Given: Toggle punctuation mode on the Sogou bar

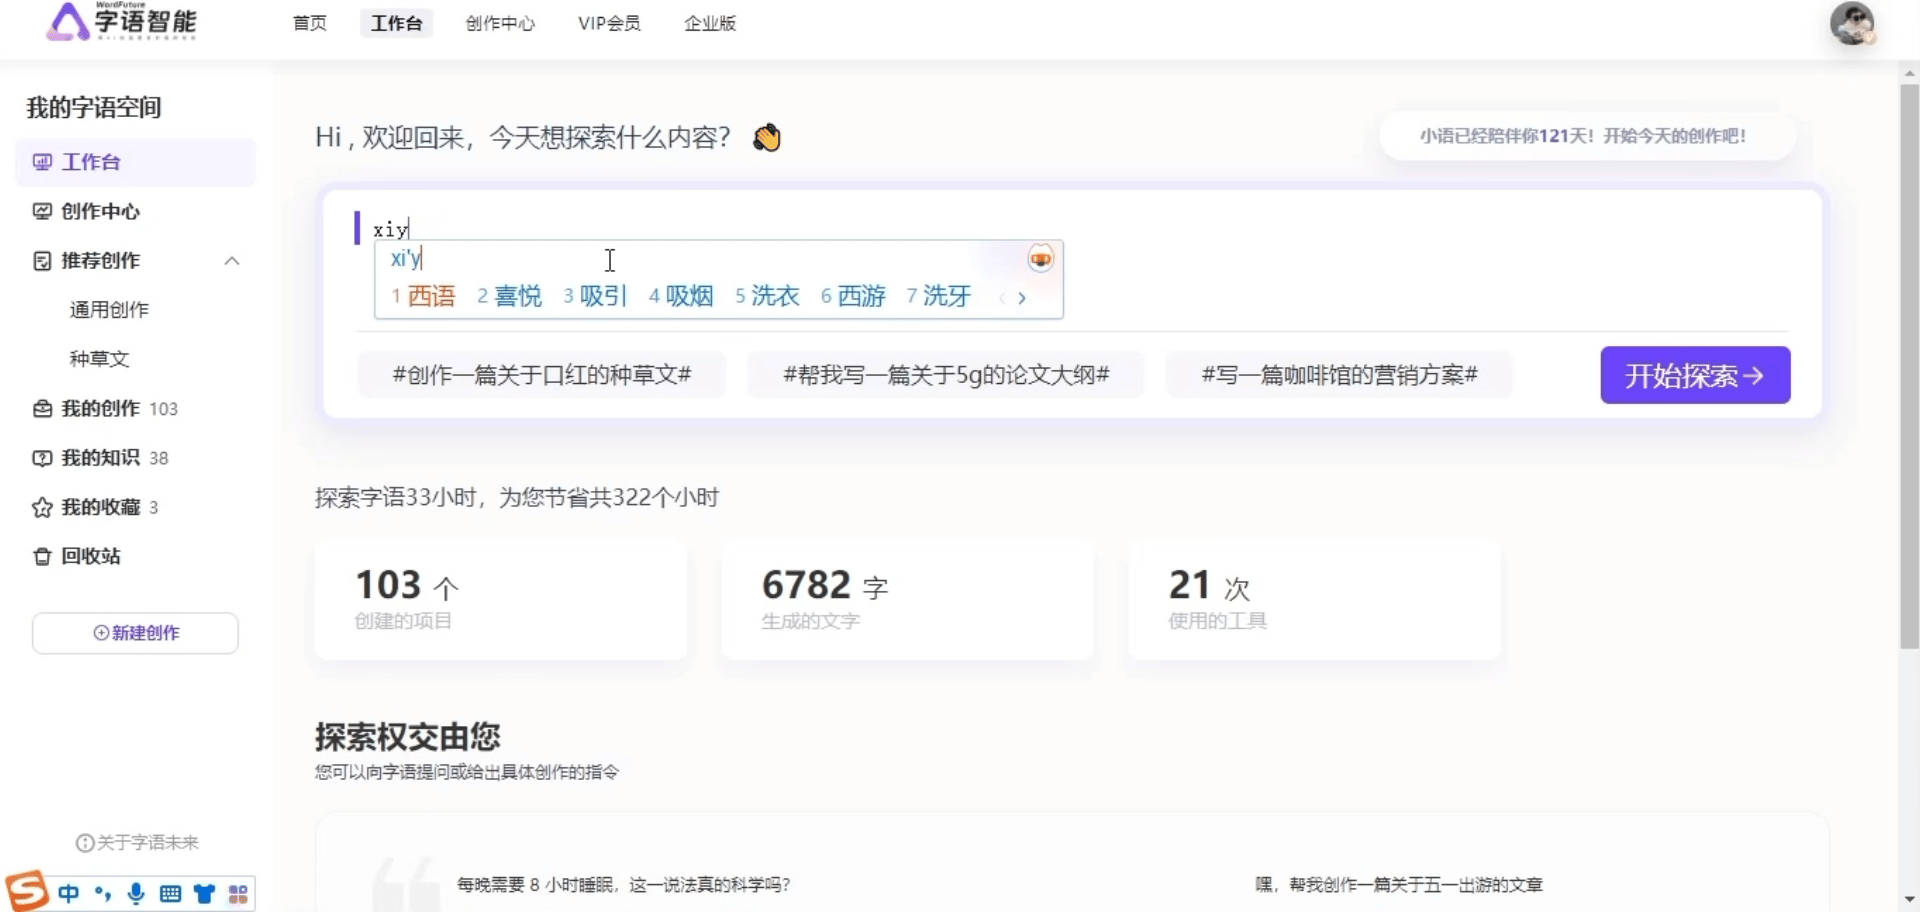Looking at the screenshot, I should [x=103, y=893].
